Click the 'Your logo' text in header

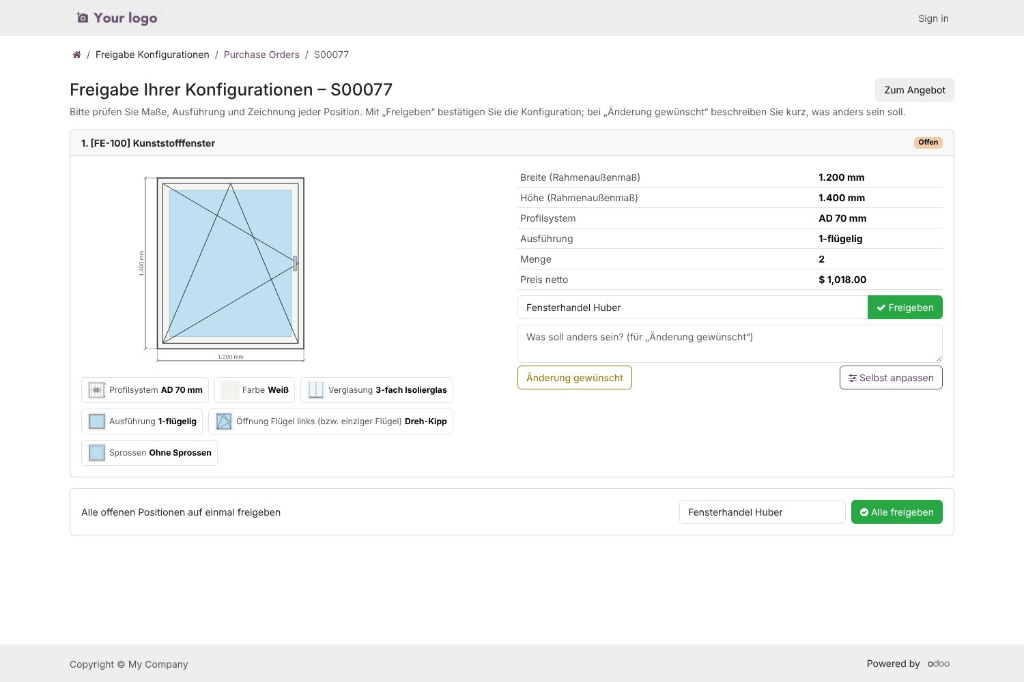[x=125, y=18]
